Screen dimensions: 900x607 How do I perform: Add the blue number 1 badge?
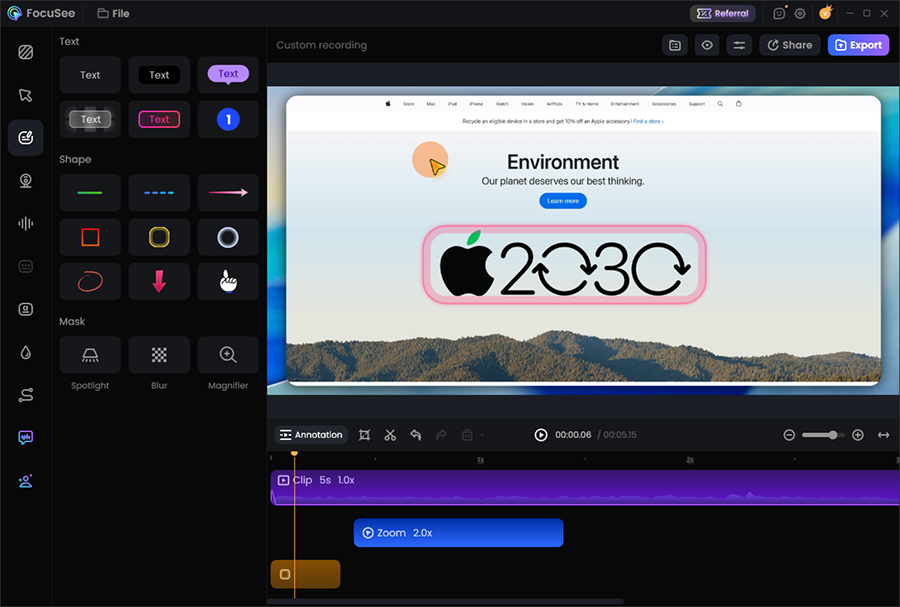point(228,119)
